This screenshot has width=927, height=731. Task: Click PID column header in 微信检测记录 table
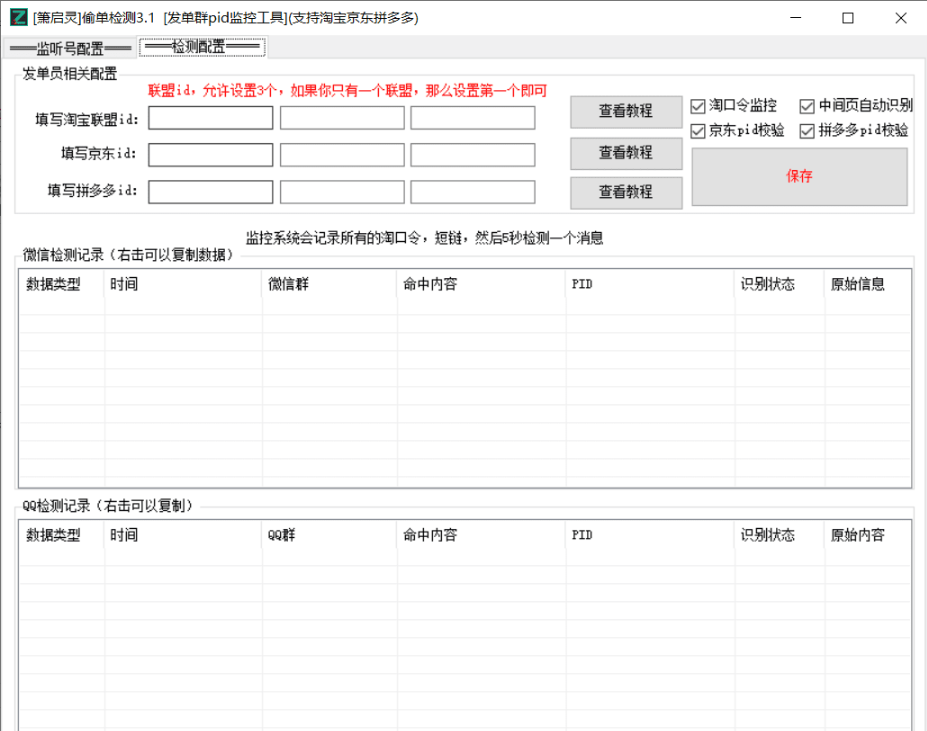tap(650, 284)
